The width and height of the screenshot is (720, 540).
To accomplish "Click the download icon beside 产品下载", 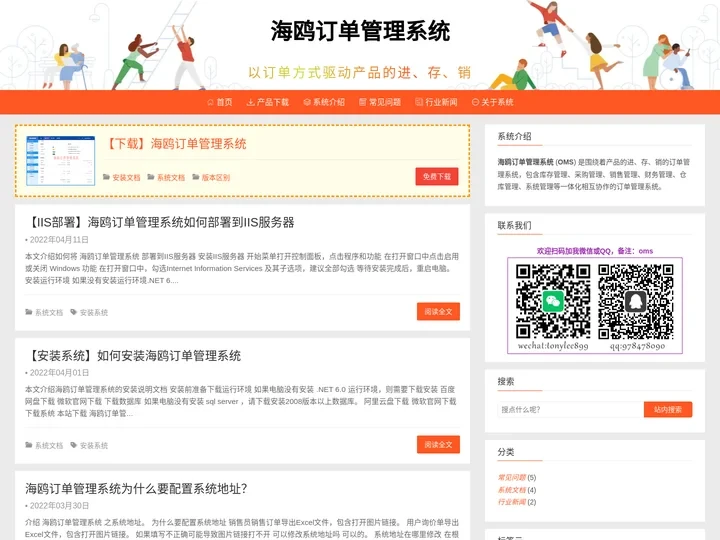I will 250,102.
